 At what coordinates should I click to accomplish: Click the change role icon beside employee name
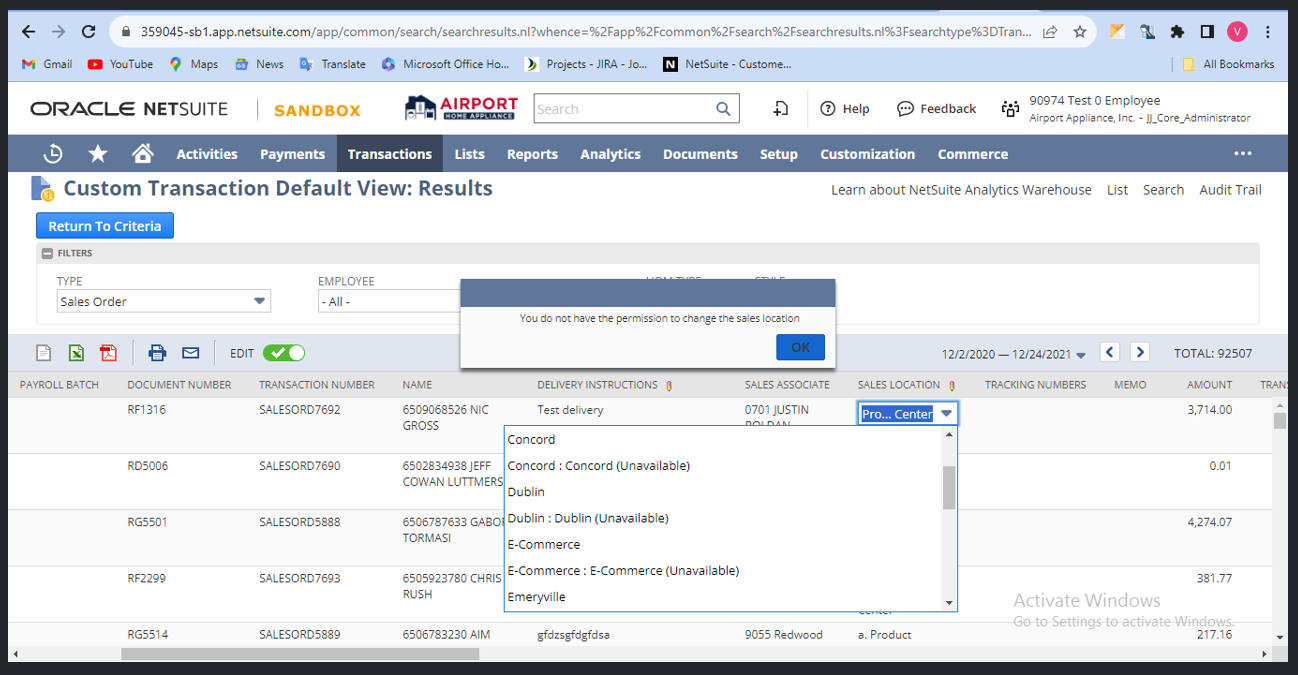tap(1010, 109)
